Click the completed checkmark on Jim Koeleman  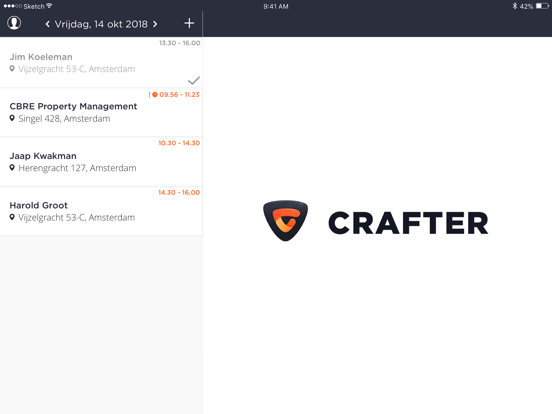(194, 81)
